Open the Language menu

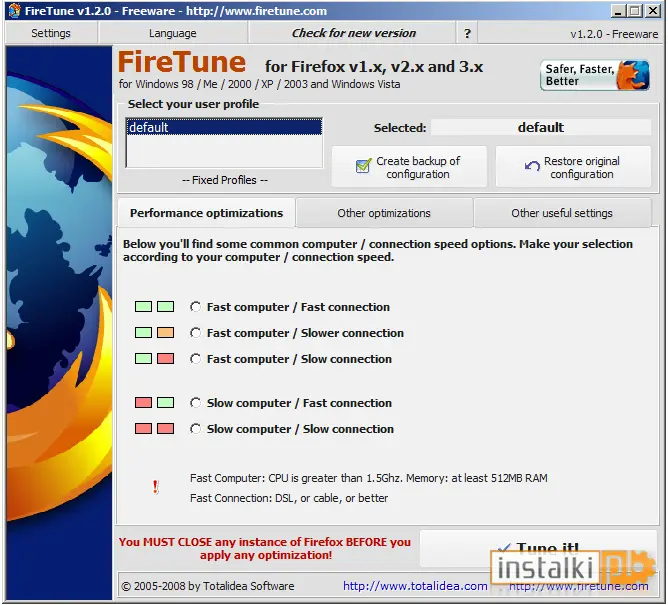click(173, 33)
